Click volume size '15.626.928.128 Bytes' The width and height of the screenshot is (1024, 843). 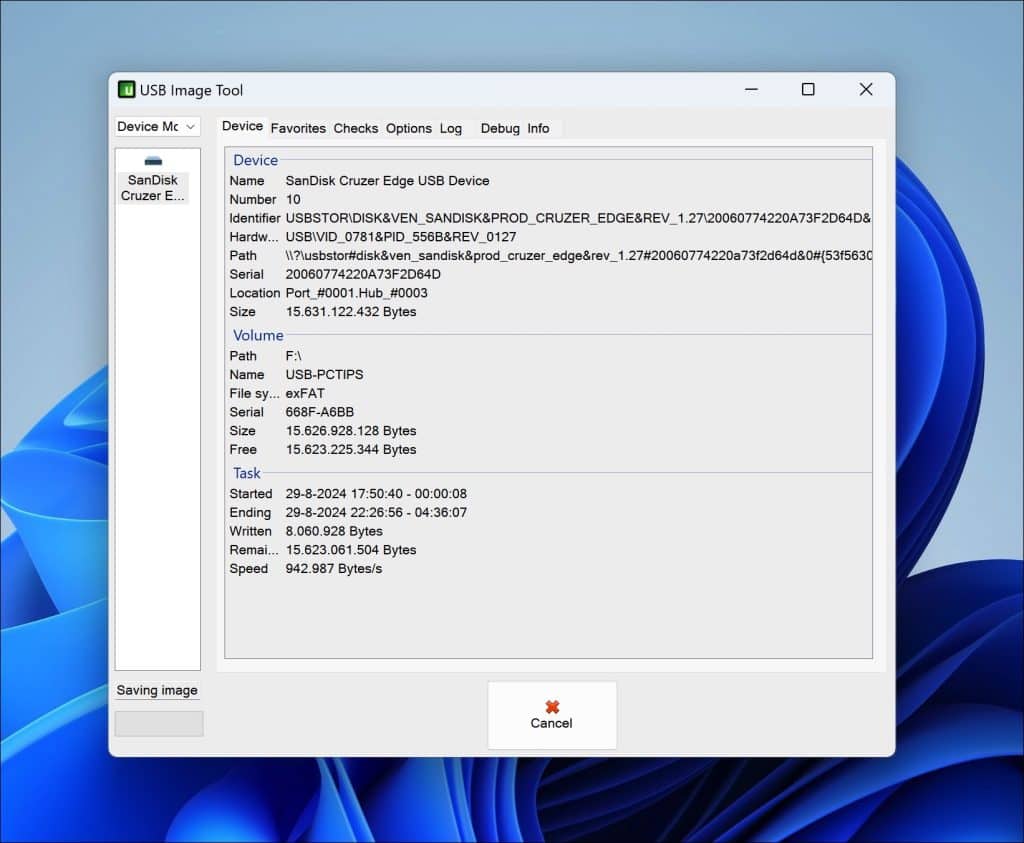pos(351,431)
